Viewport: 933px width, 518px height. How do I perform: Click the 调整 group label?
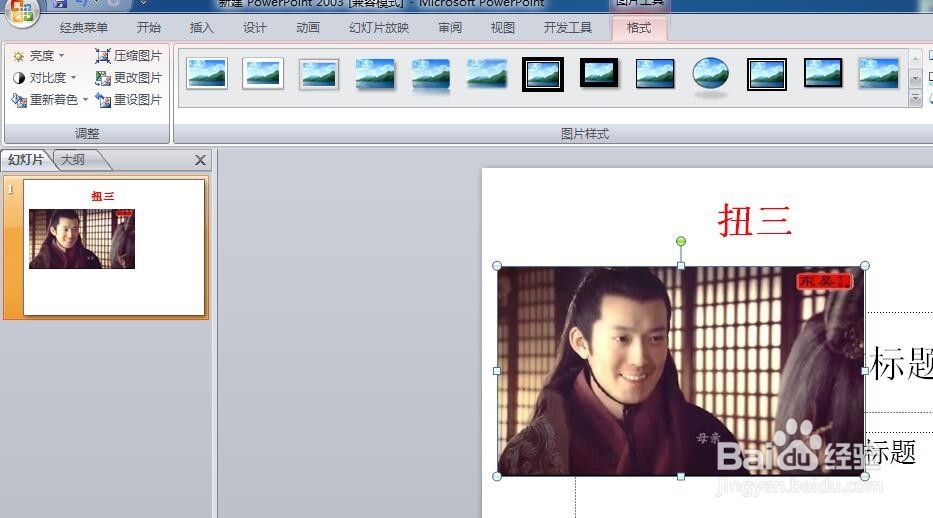pos(87,134)
